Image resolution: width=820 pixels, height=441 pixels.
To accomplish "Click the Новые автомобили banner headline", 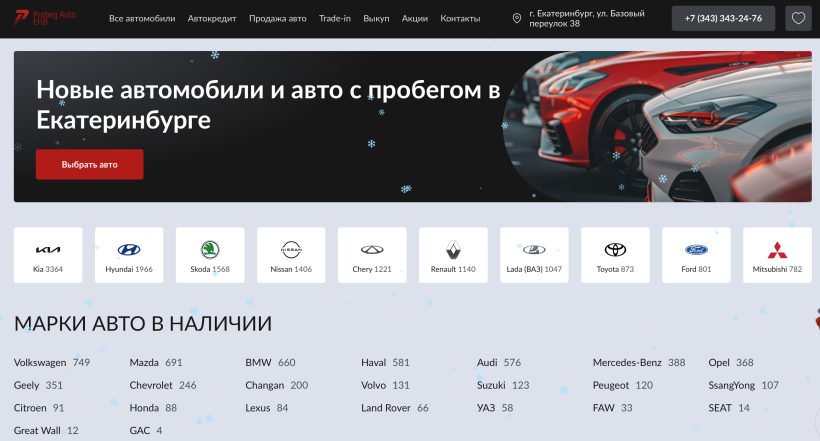I will (268, 105).
